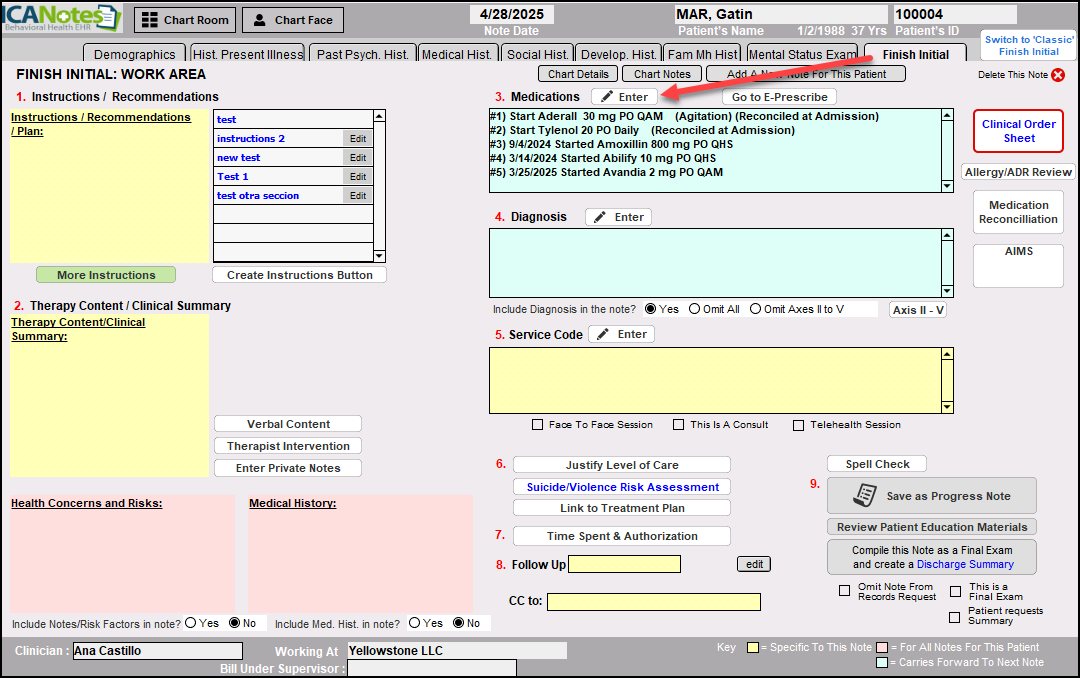Image resolution: width=1080 pixels, height=678 pixels.
Task: Check the Telehealth Session box
Action: [798, 425]
